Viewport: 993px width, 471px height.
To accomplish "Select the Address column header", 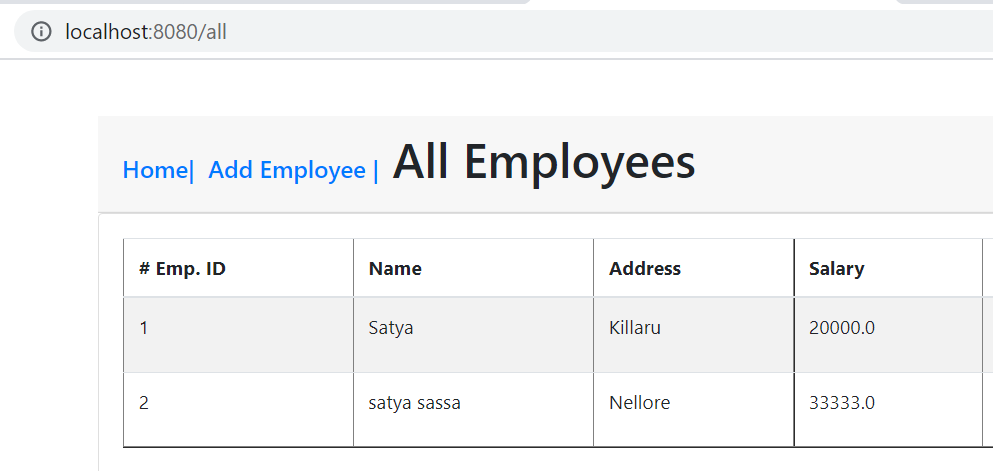I will coord(644,268).
